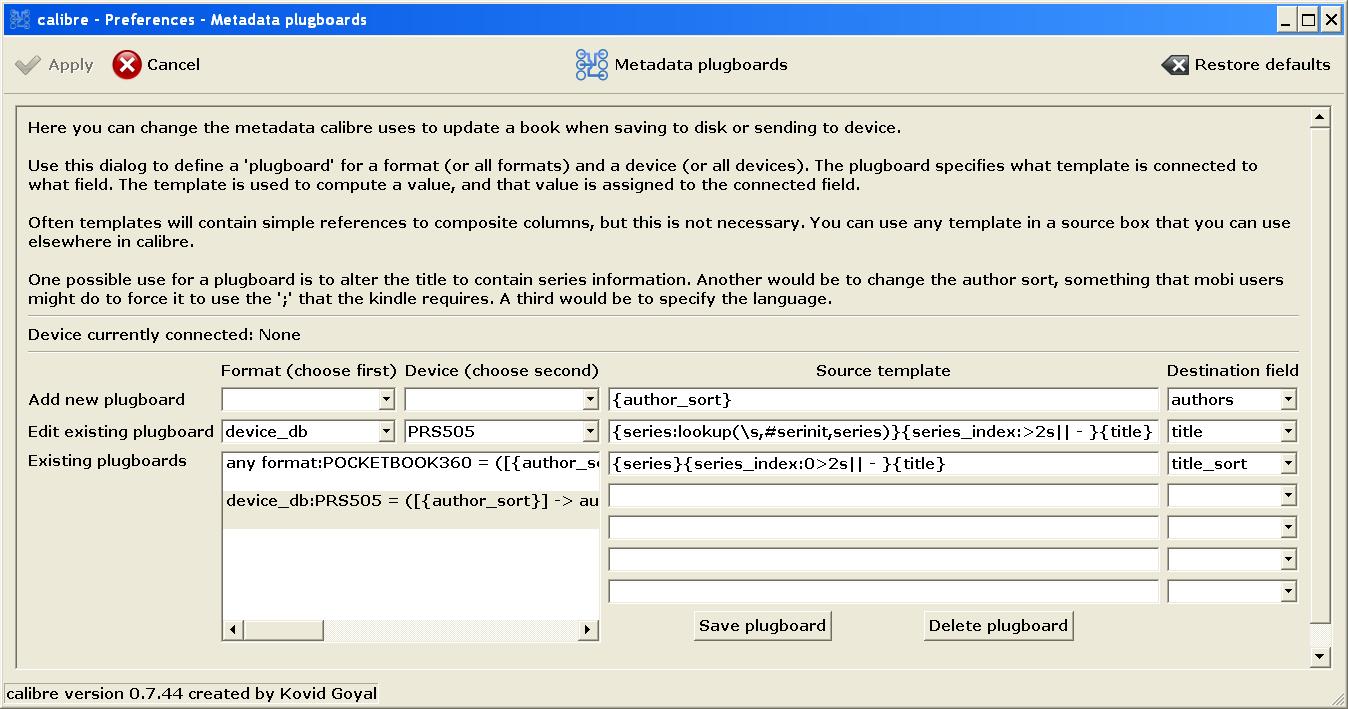
Task: Click the calibre icon in the title bar
Action: [x=19, y=19]
